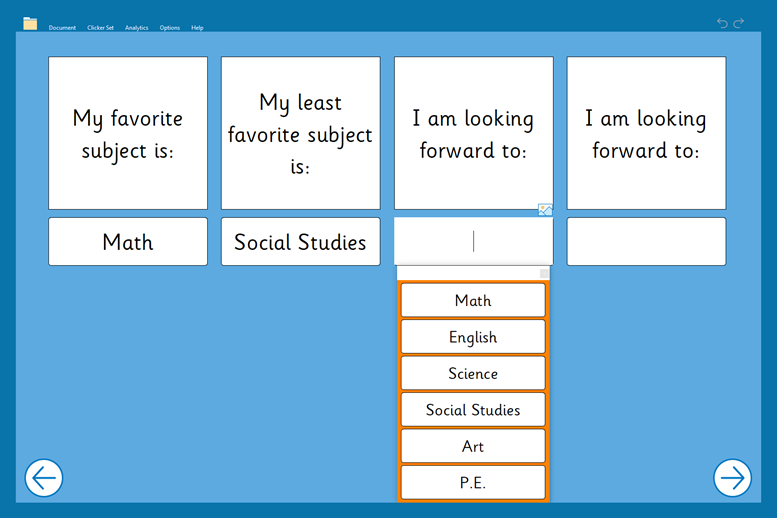This screenshot has width=777, height=518.
Task: Go to next page with right arrow
Action: [732, 478]
